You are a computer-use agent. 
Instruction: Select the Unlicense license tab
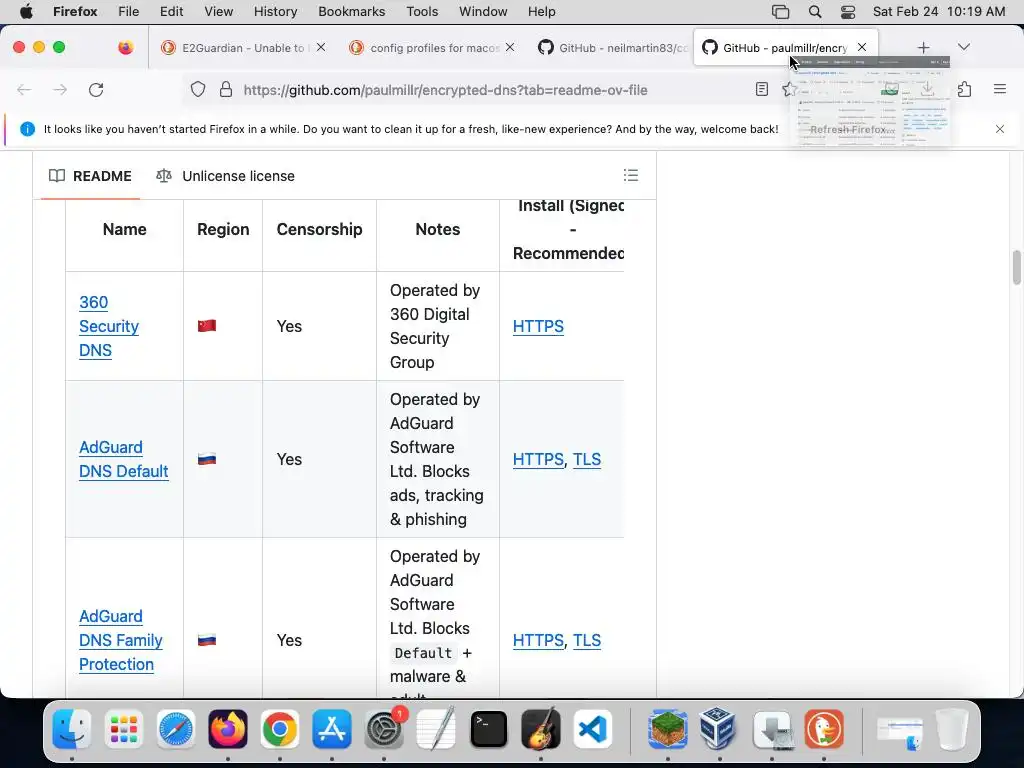[225, 176]
